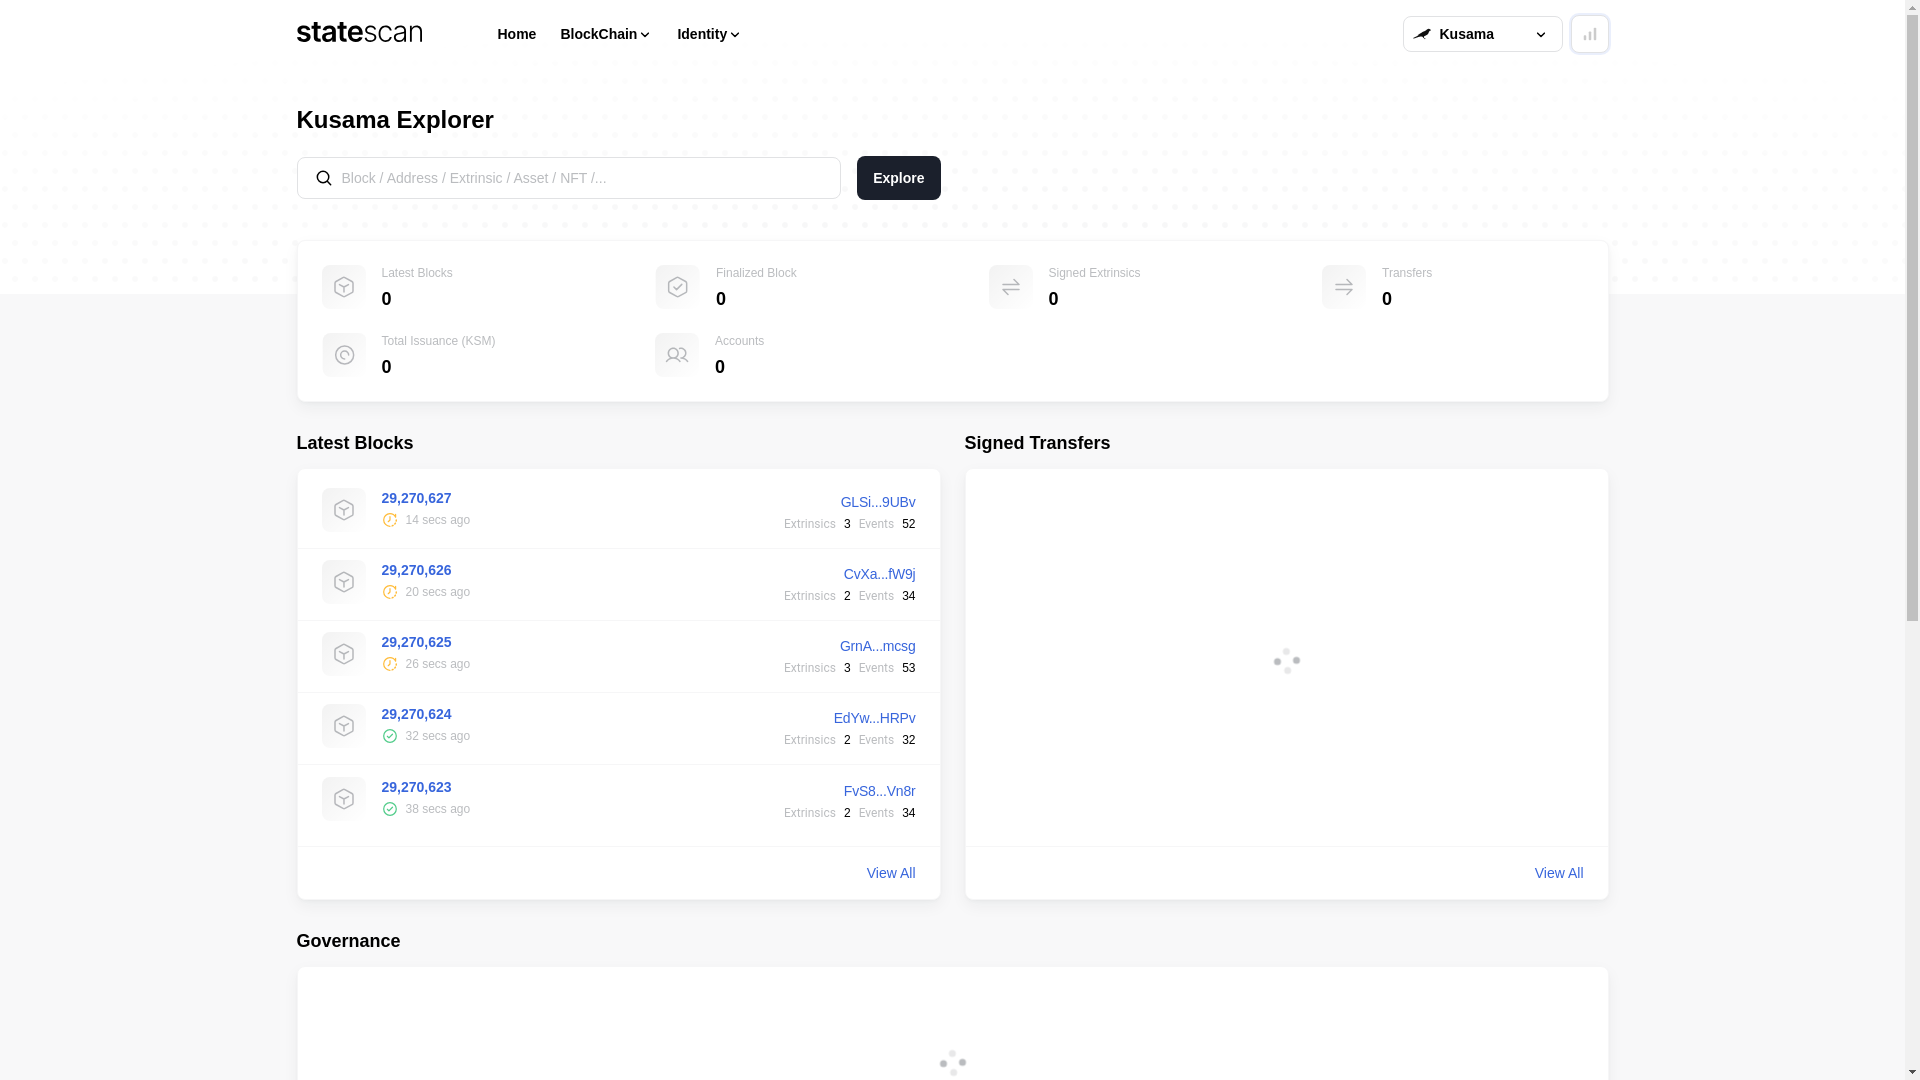Open validator GrnA...mcsg
This screenshot has height=1080, width=1920.
[877, 646]
